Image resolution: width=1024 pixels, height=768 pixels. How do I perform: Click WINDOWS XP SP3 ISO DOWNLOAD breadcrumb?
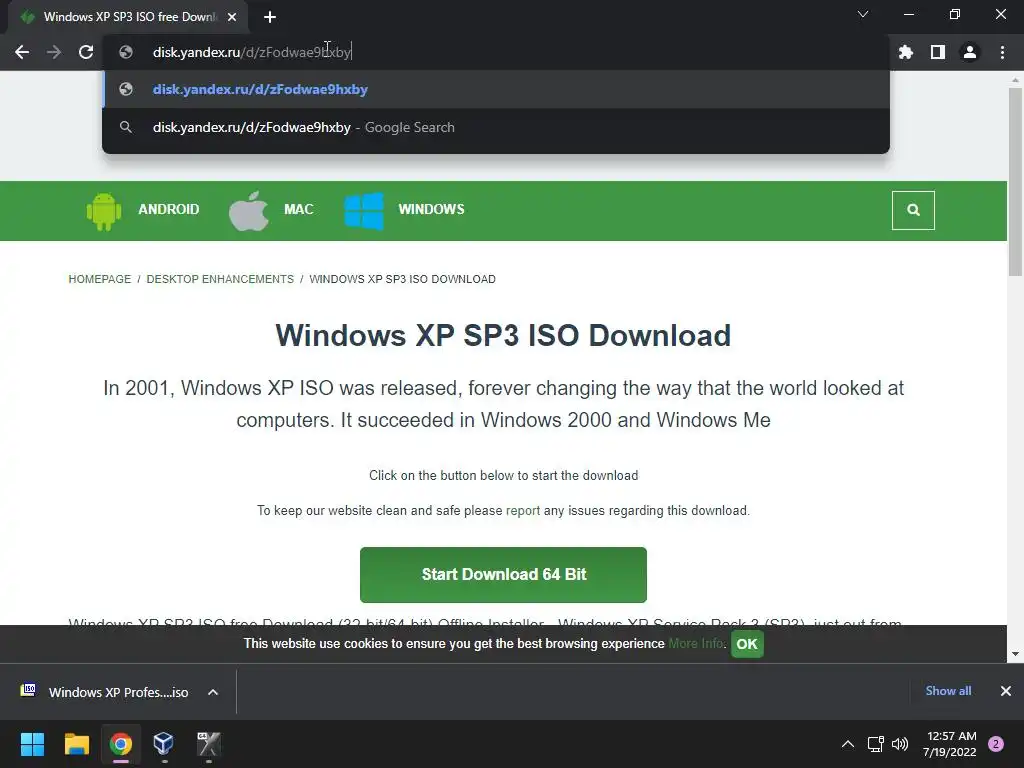(x=402, y=279)
